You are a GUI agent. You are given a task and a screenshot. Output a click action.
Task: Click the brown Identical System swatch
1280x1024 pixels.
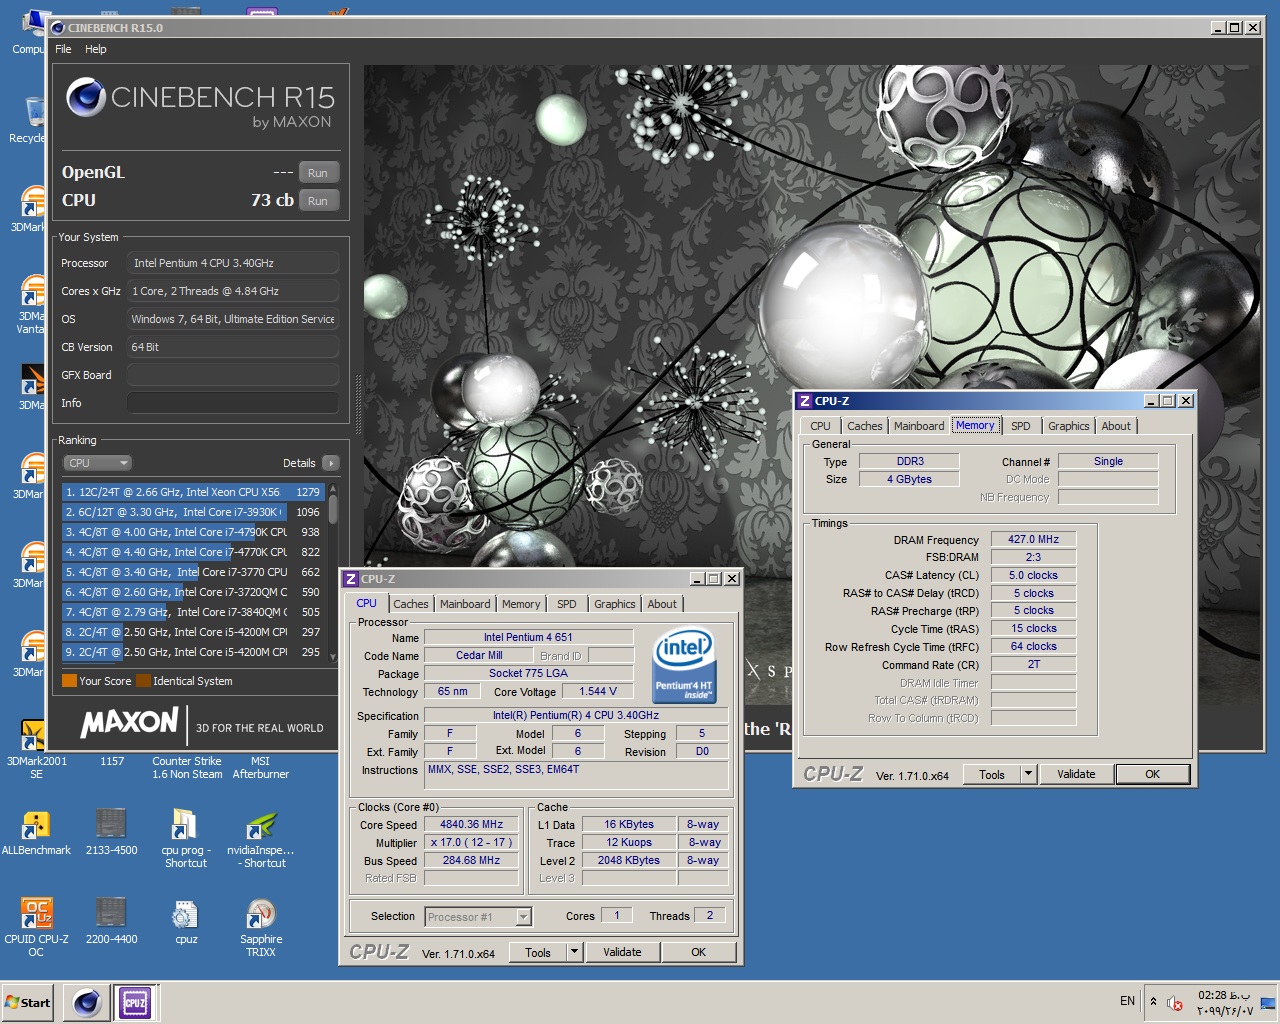click(x=143, y=681)
